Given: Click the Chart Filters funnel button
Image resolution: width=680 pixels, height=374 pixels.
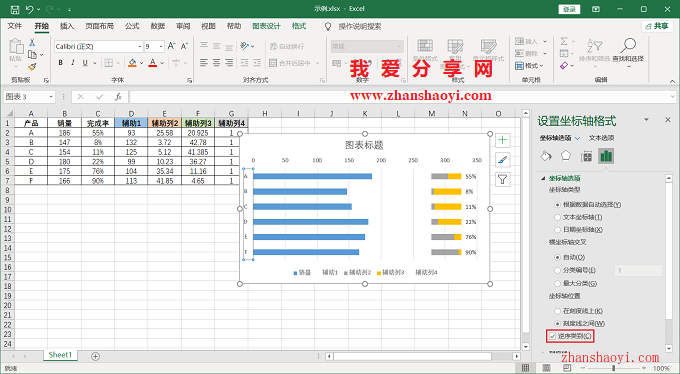Looking at the screenshot, I should 502,179.
